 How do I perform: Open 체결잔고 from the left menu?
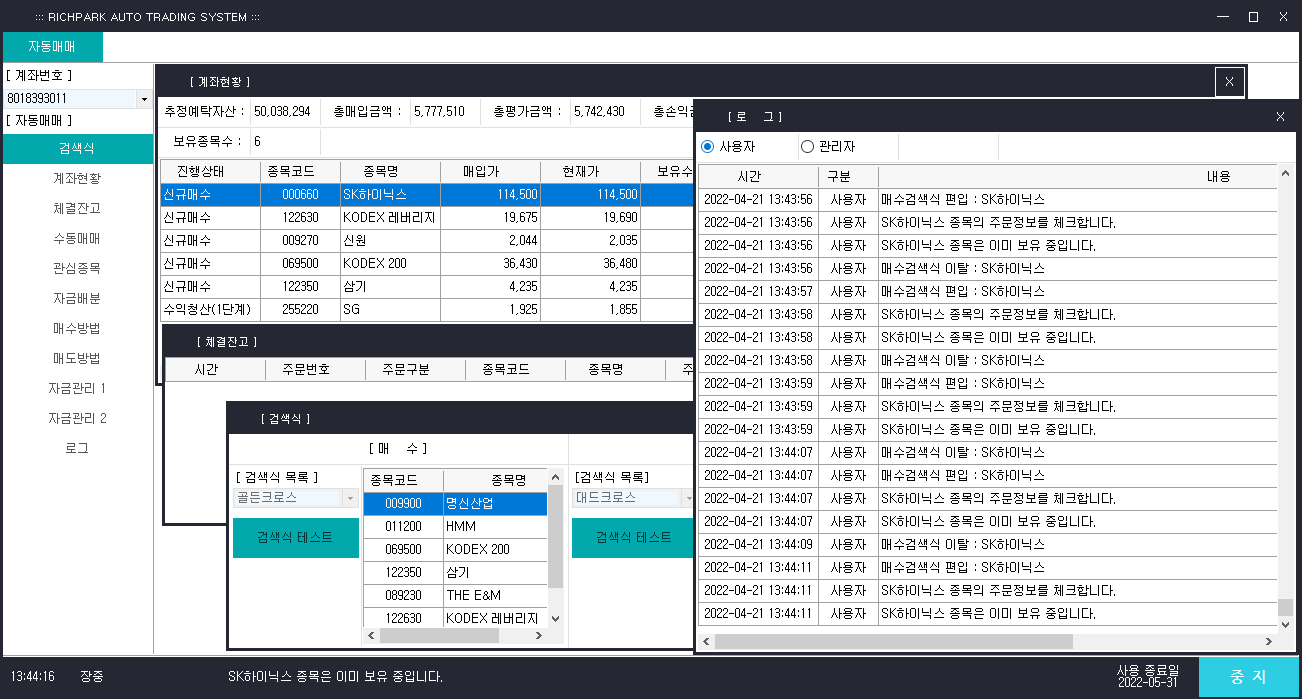pyautogui.click(x=77, y=208)
